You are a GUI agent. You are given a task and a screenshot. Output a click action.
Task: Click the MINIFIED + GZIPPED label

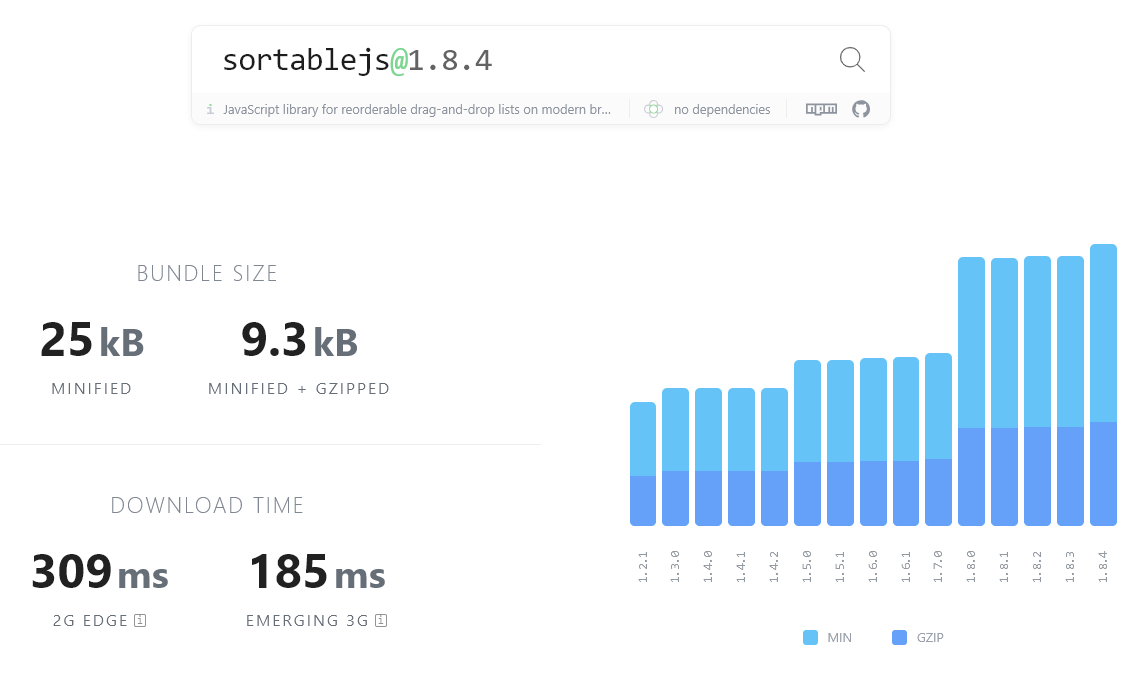pos(299,389)
